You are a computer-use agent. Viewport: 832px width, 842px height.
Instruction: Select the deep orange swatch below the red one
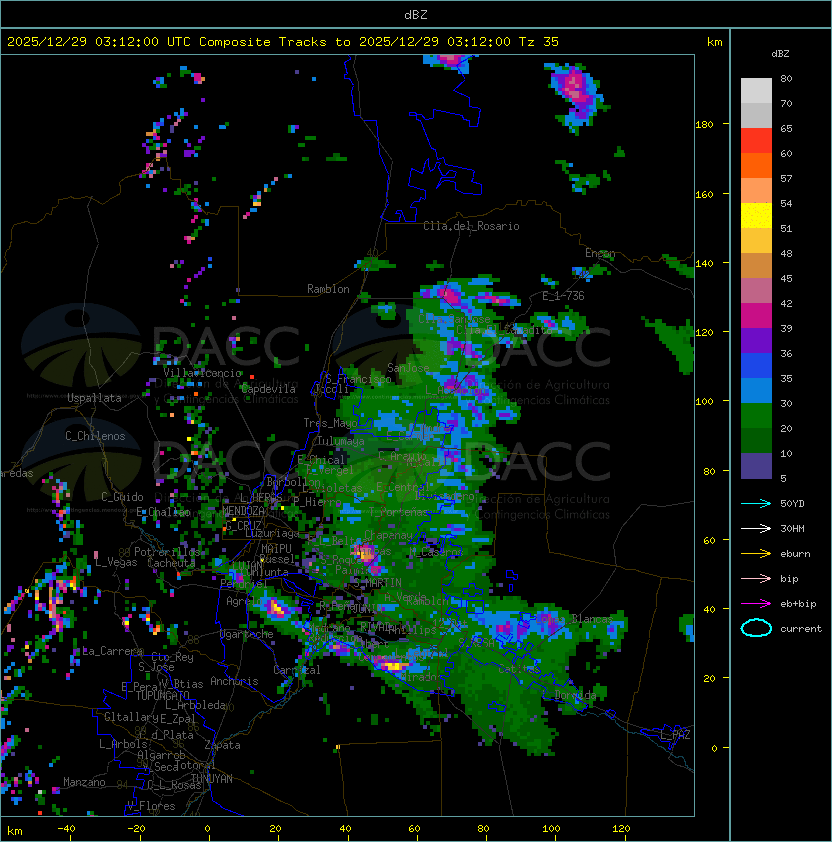point(756,166)
